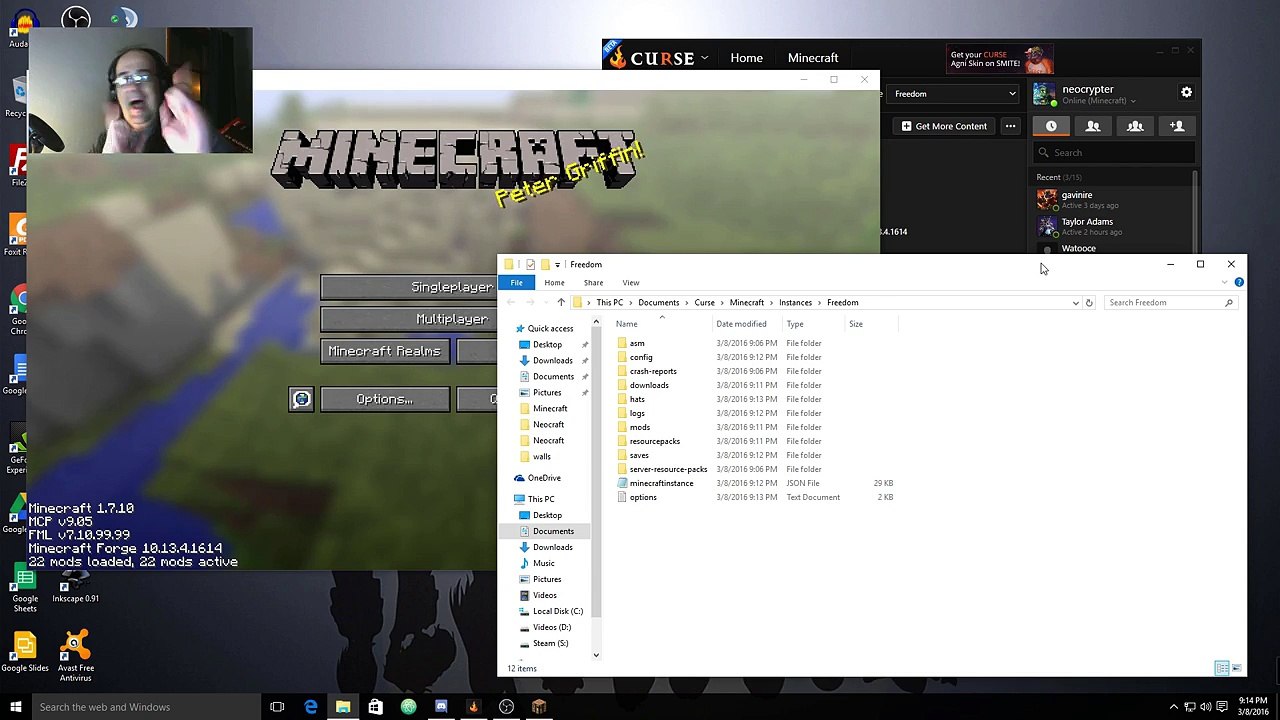This screenshot has width=1280, height=720.
Task: Focus the Curse friends Search field
Action: click(1114, 153)
